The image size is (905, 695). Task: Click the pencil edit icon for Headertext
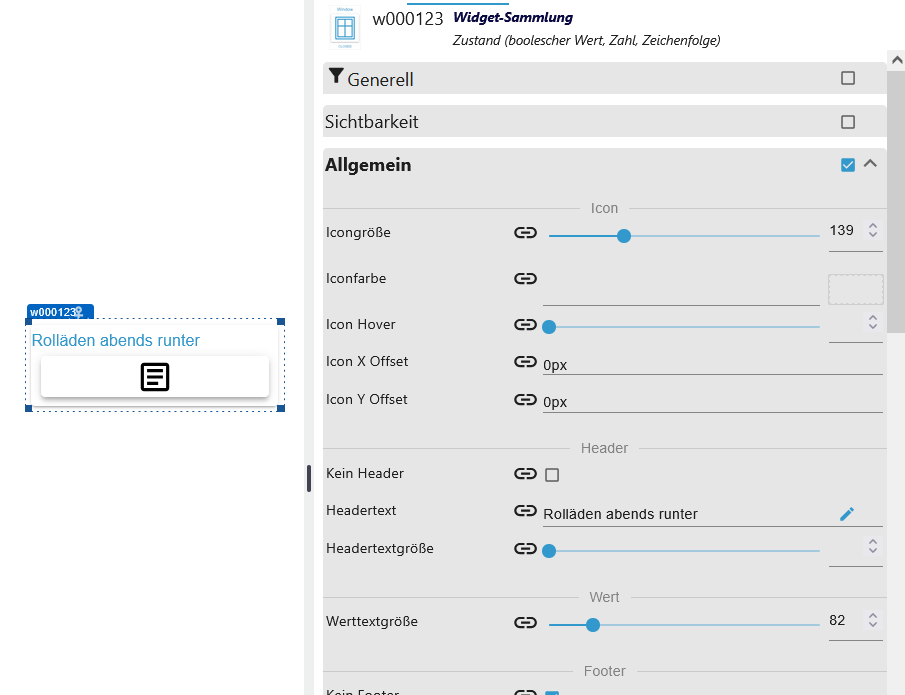pyautogui.click(x=847, y=514)
